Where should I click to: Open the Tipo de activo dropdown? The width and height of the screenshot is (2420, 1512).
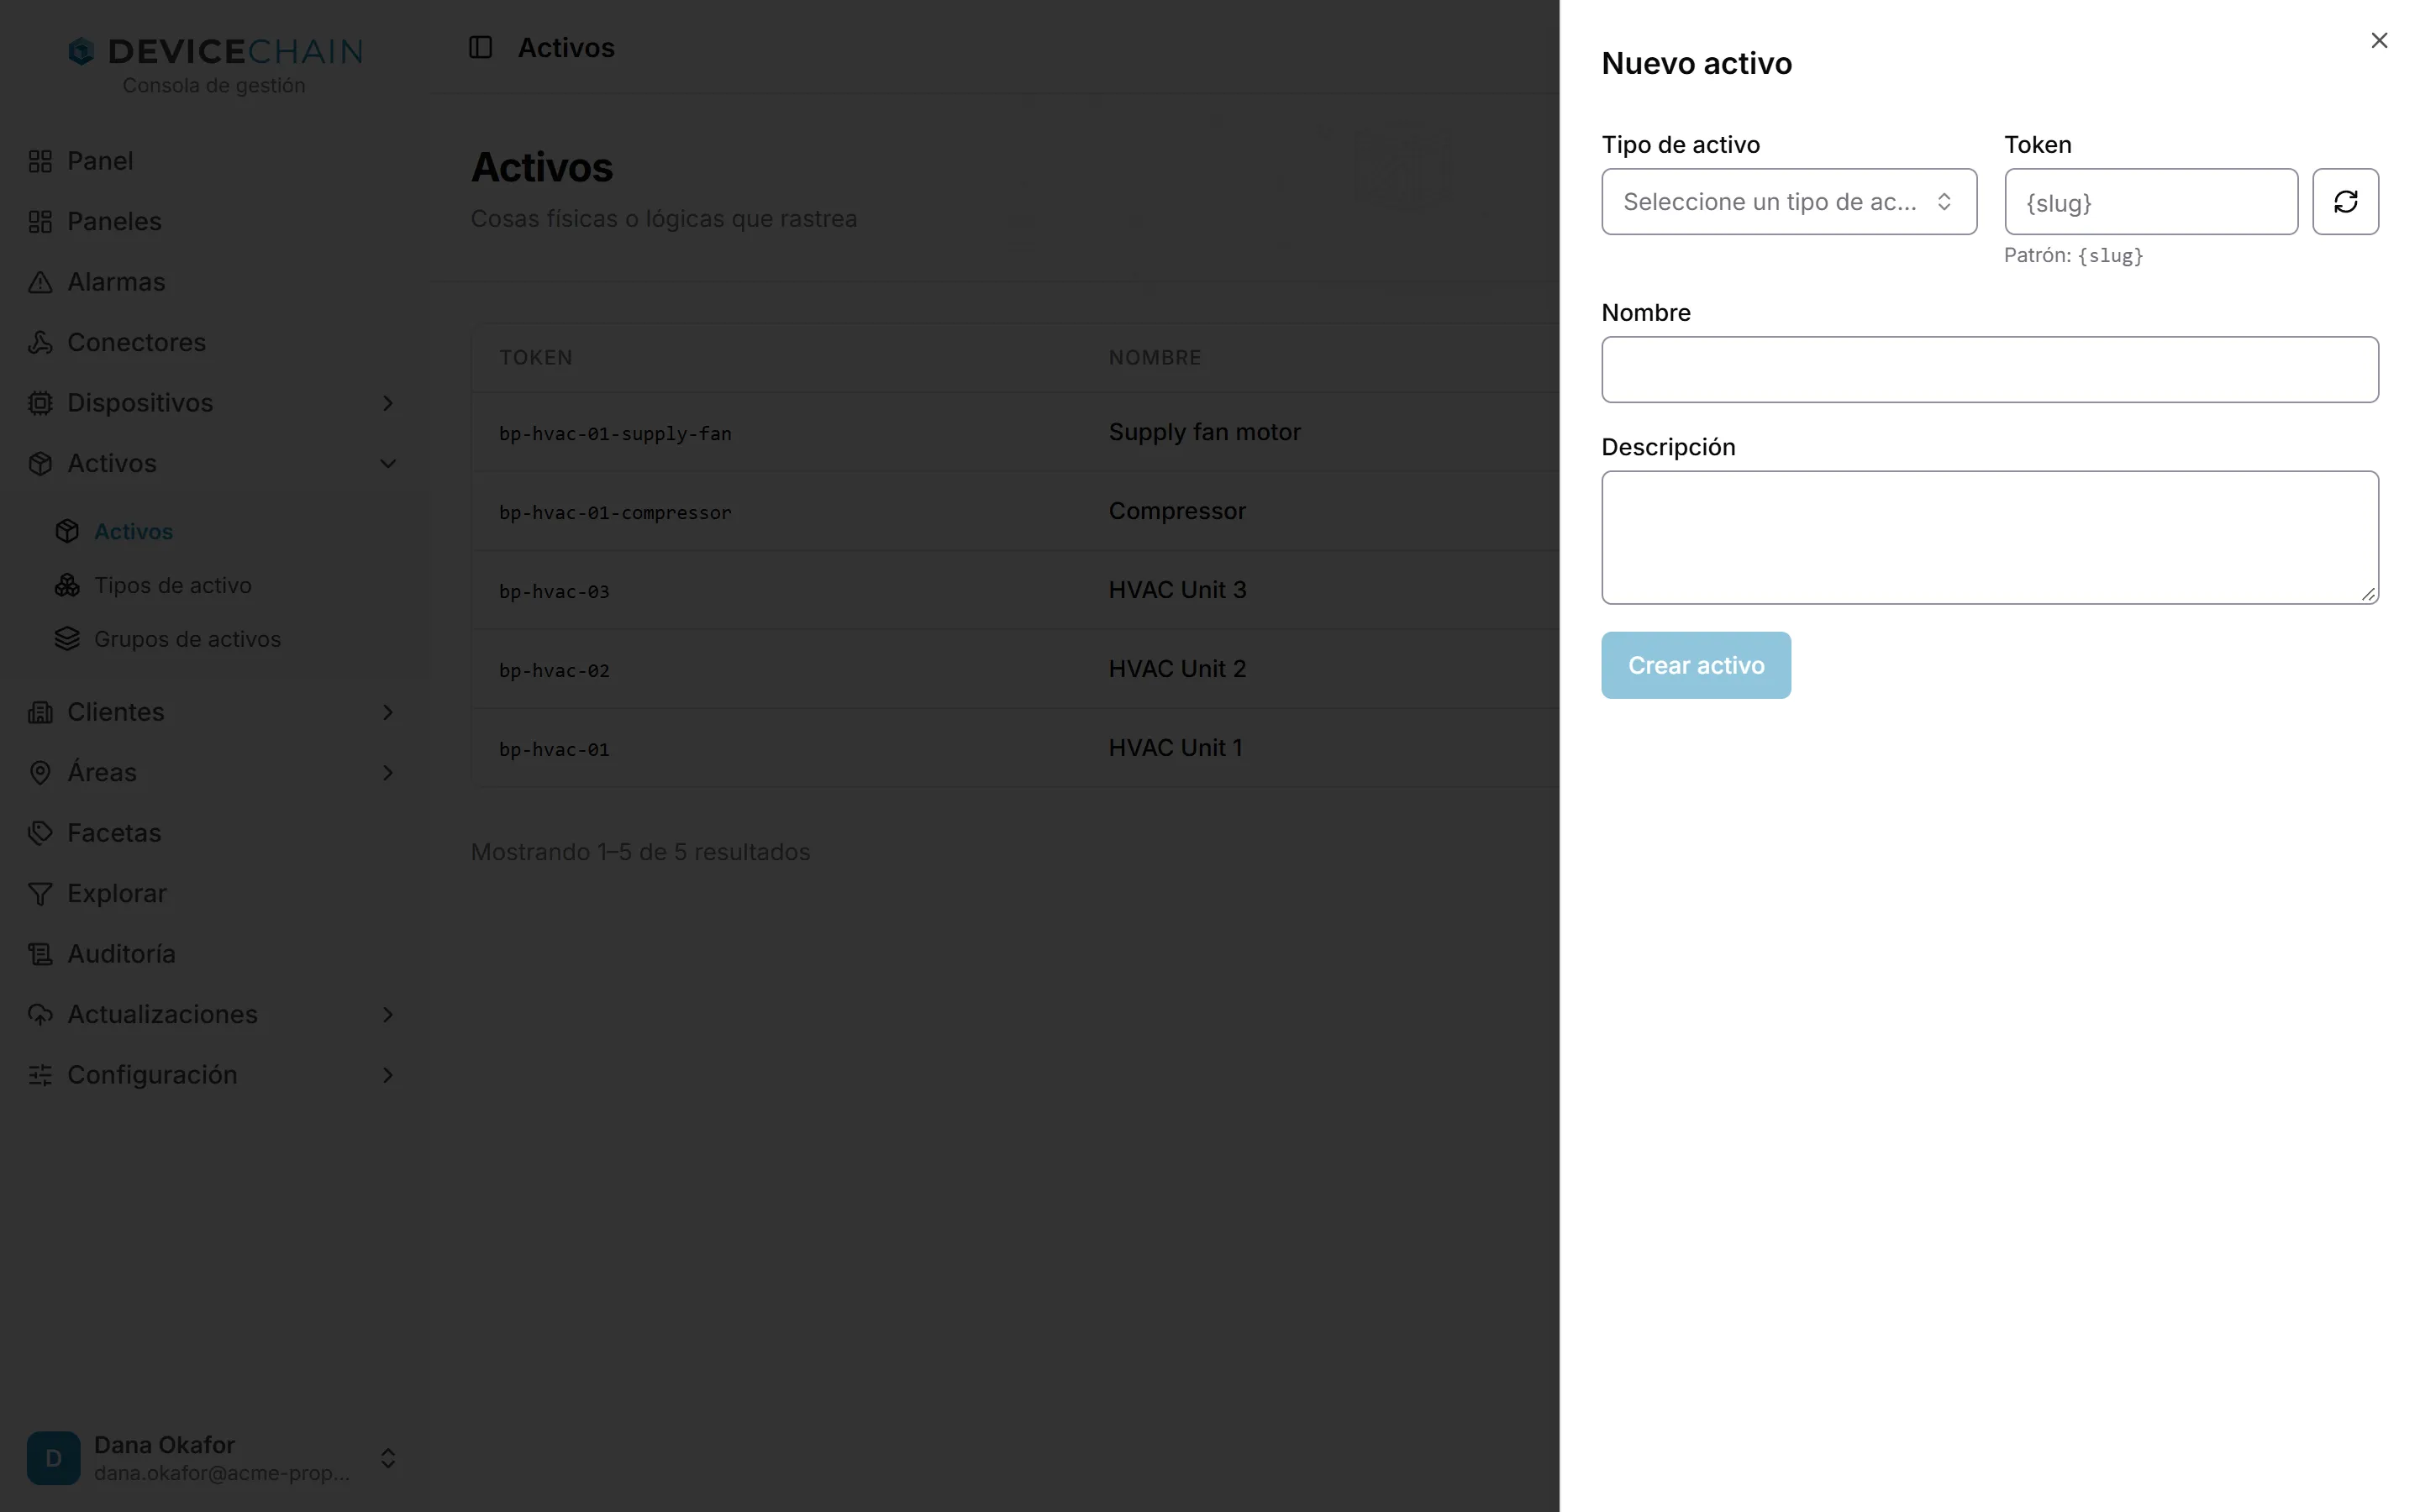(1789, 202)
